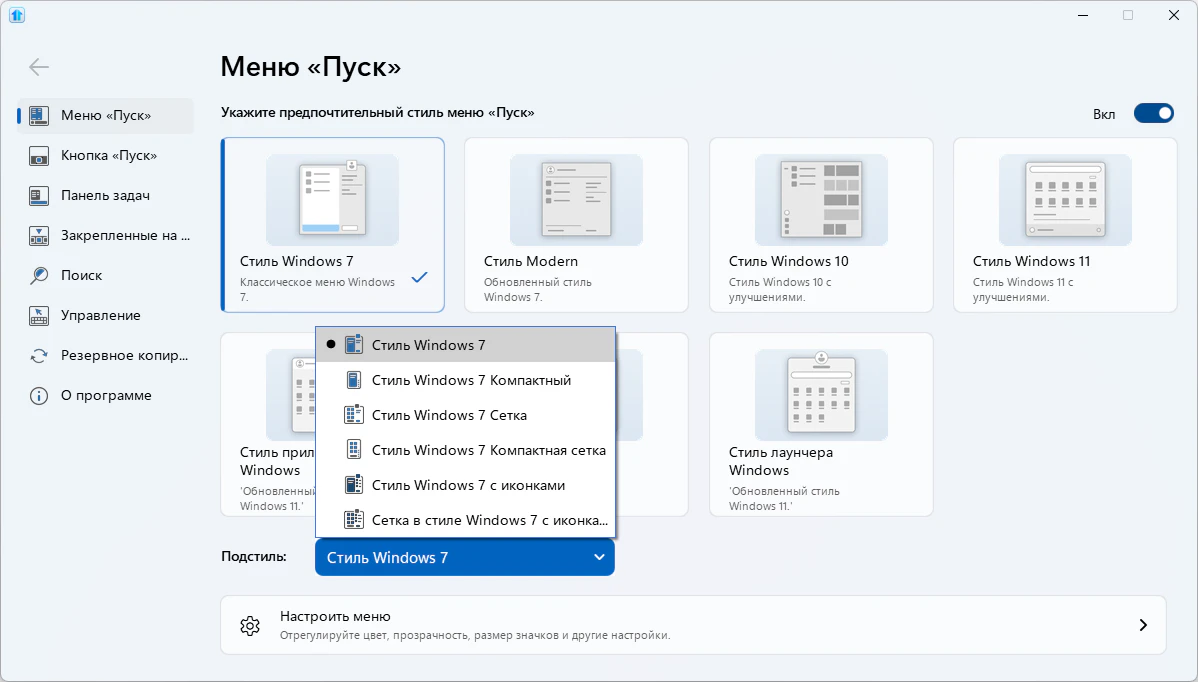
Task: Click the Подстиль dropdown chevron arrow
Action: [600, 558]
